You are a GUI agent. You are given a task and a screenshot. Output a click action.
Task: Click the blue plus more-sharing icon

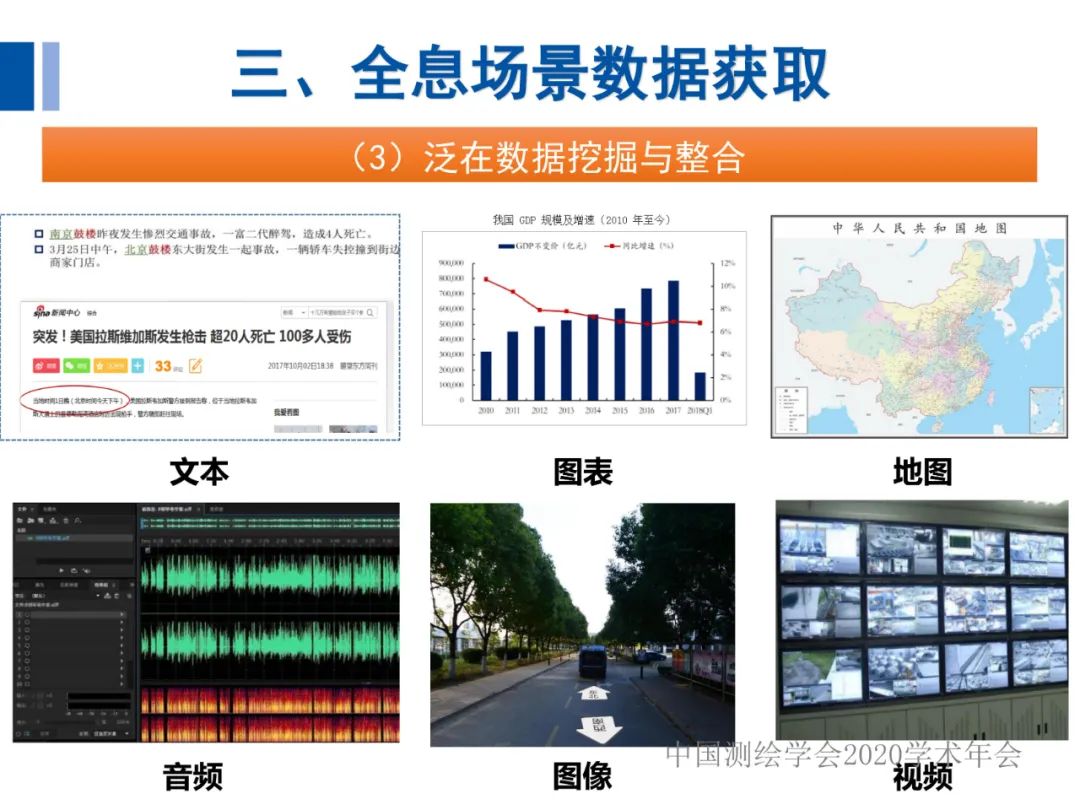(137, 365)
